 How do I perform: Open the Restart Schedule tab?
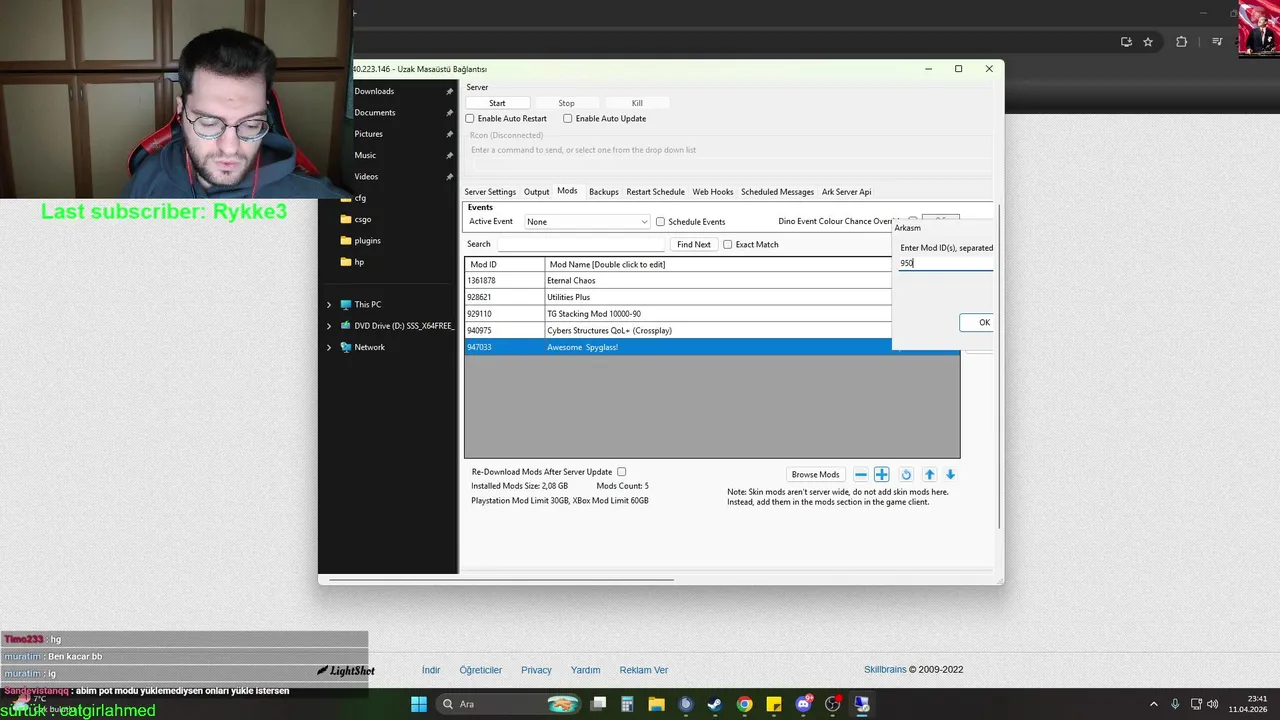[655, 192]
